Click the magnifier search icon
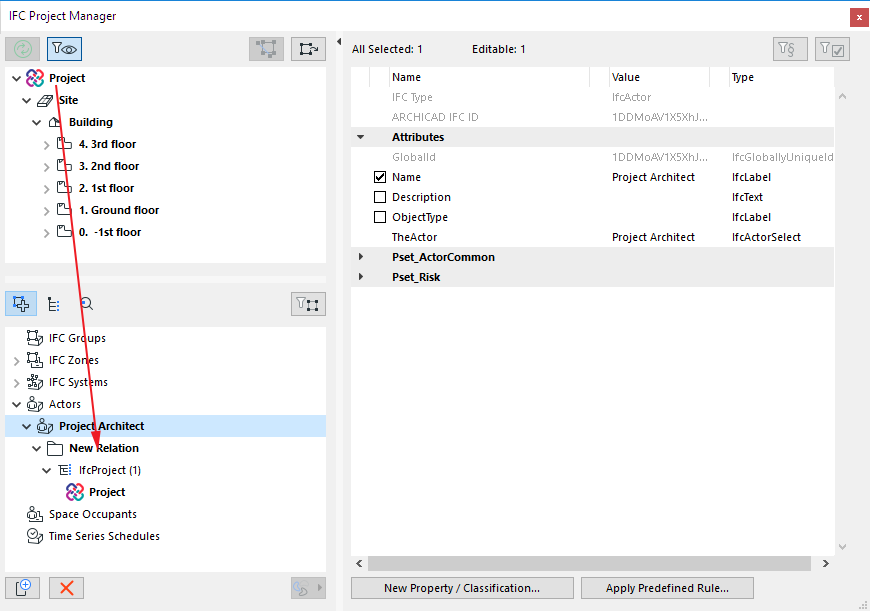870x611 pixels. pos(87,304)
